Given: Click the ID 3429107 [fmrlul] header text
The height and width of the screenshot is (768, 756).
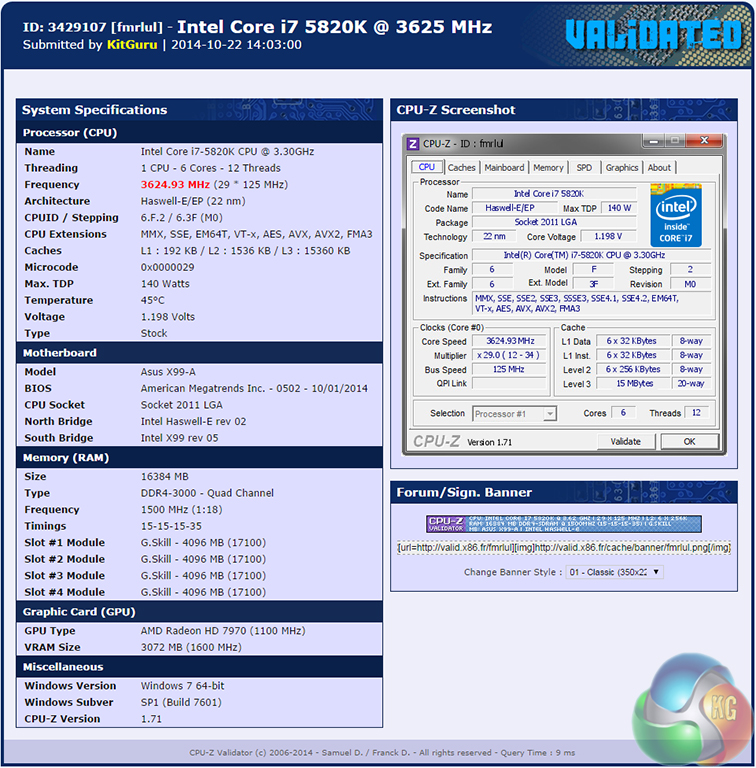Looking at the screenshot, I should point(93,27).
